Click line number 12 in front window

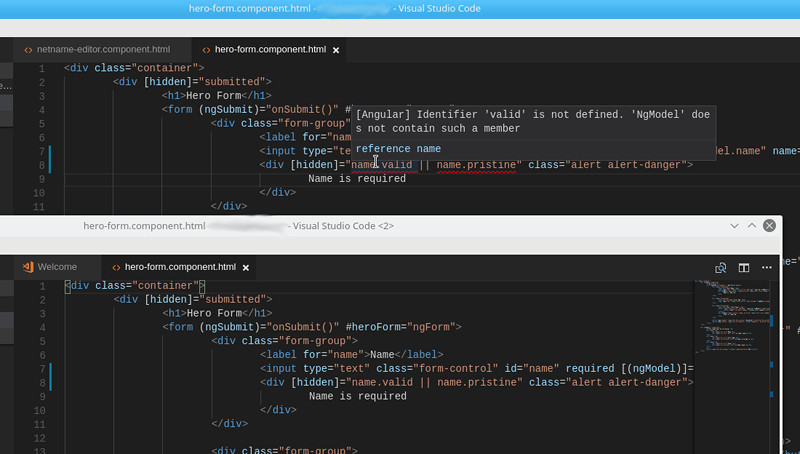coord(40,438)
